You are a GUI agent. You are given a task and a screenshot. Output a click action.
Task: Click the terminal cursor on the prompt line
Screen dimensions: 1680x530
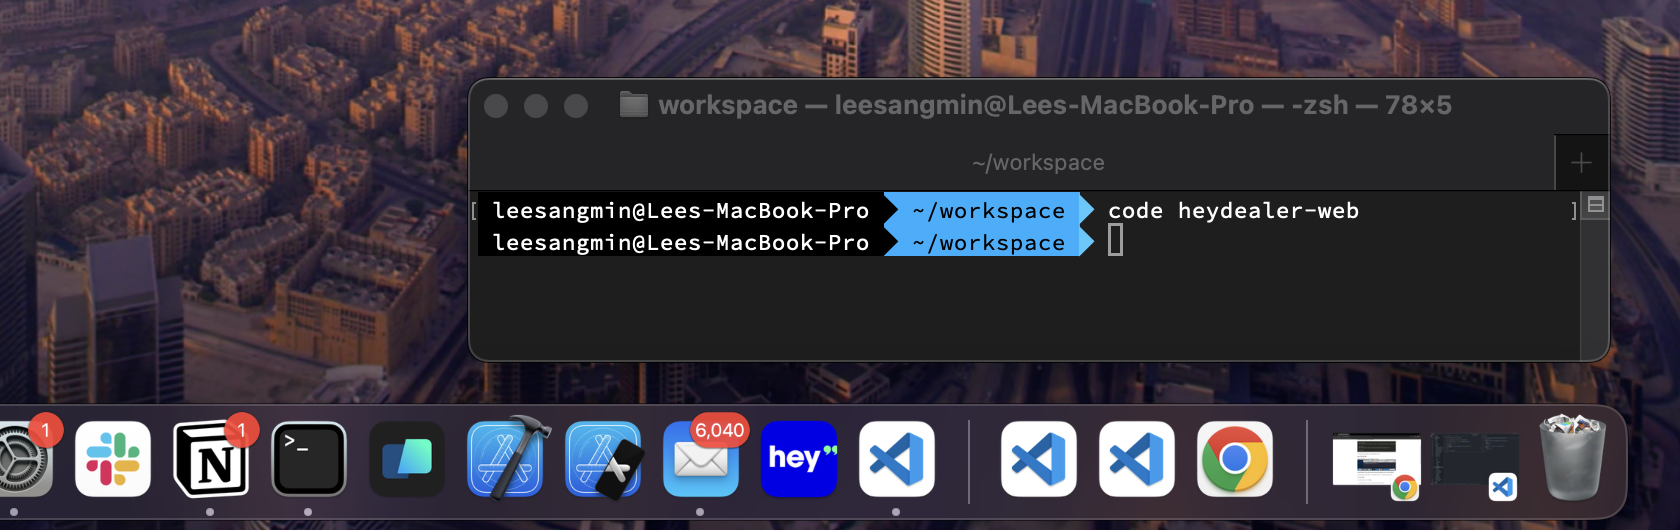(x=1116, y=241)
